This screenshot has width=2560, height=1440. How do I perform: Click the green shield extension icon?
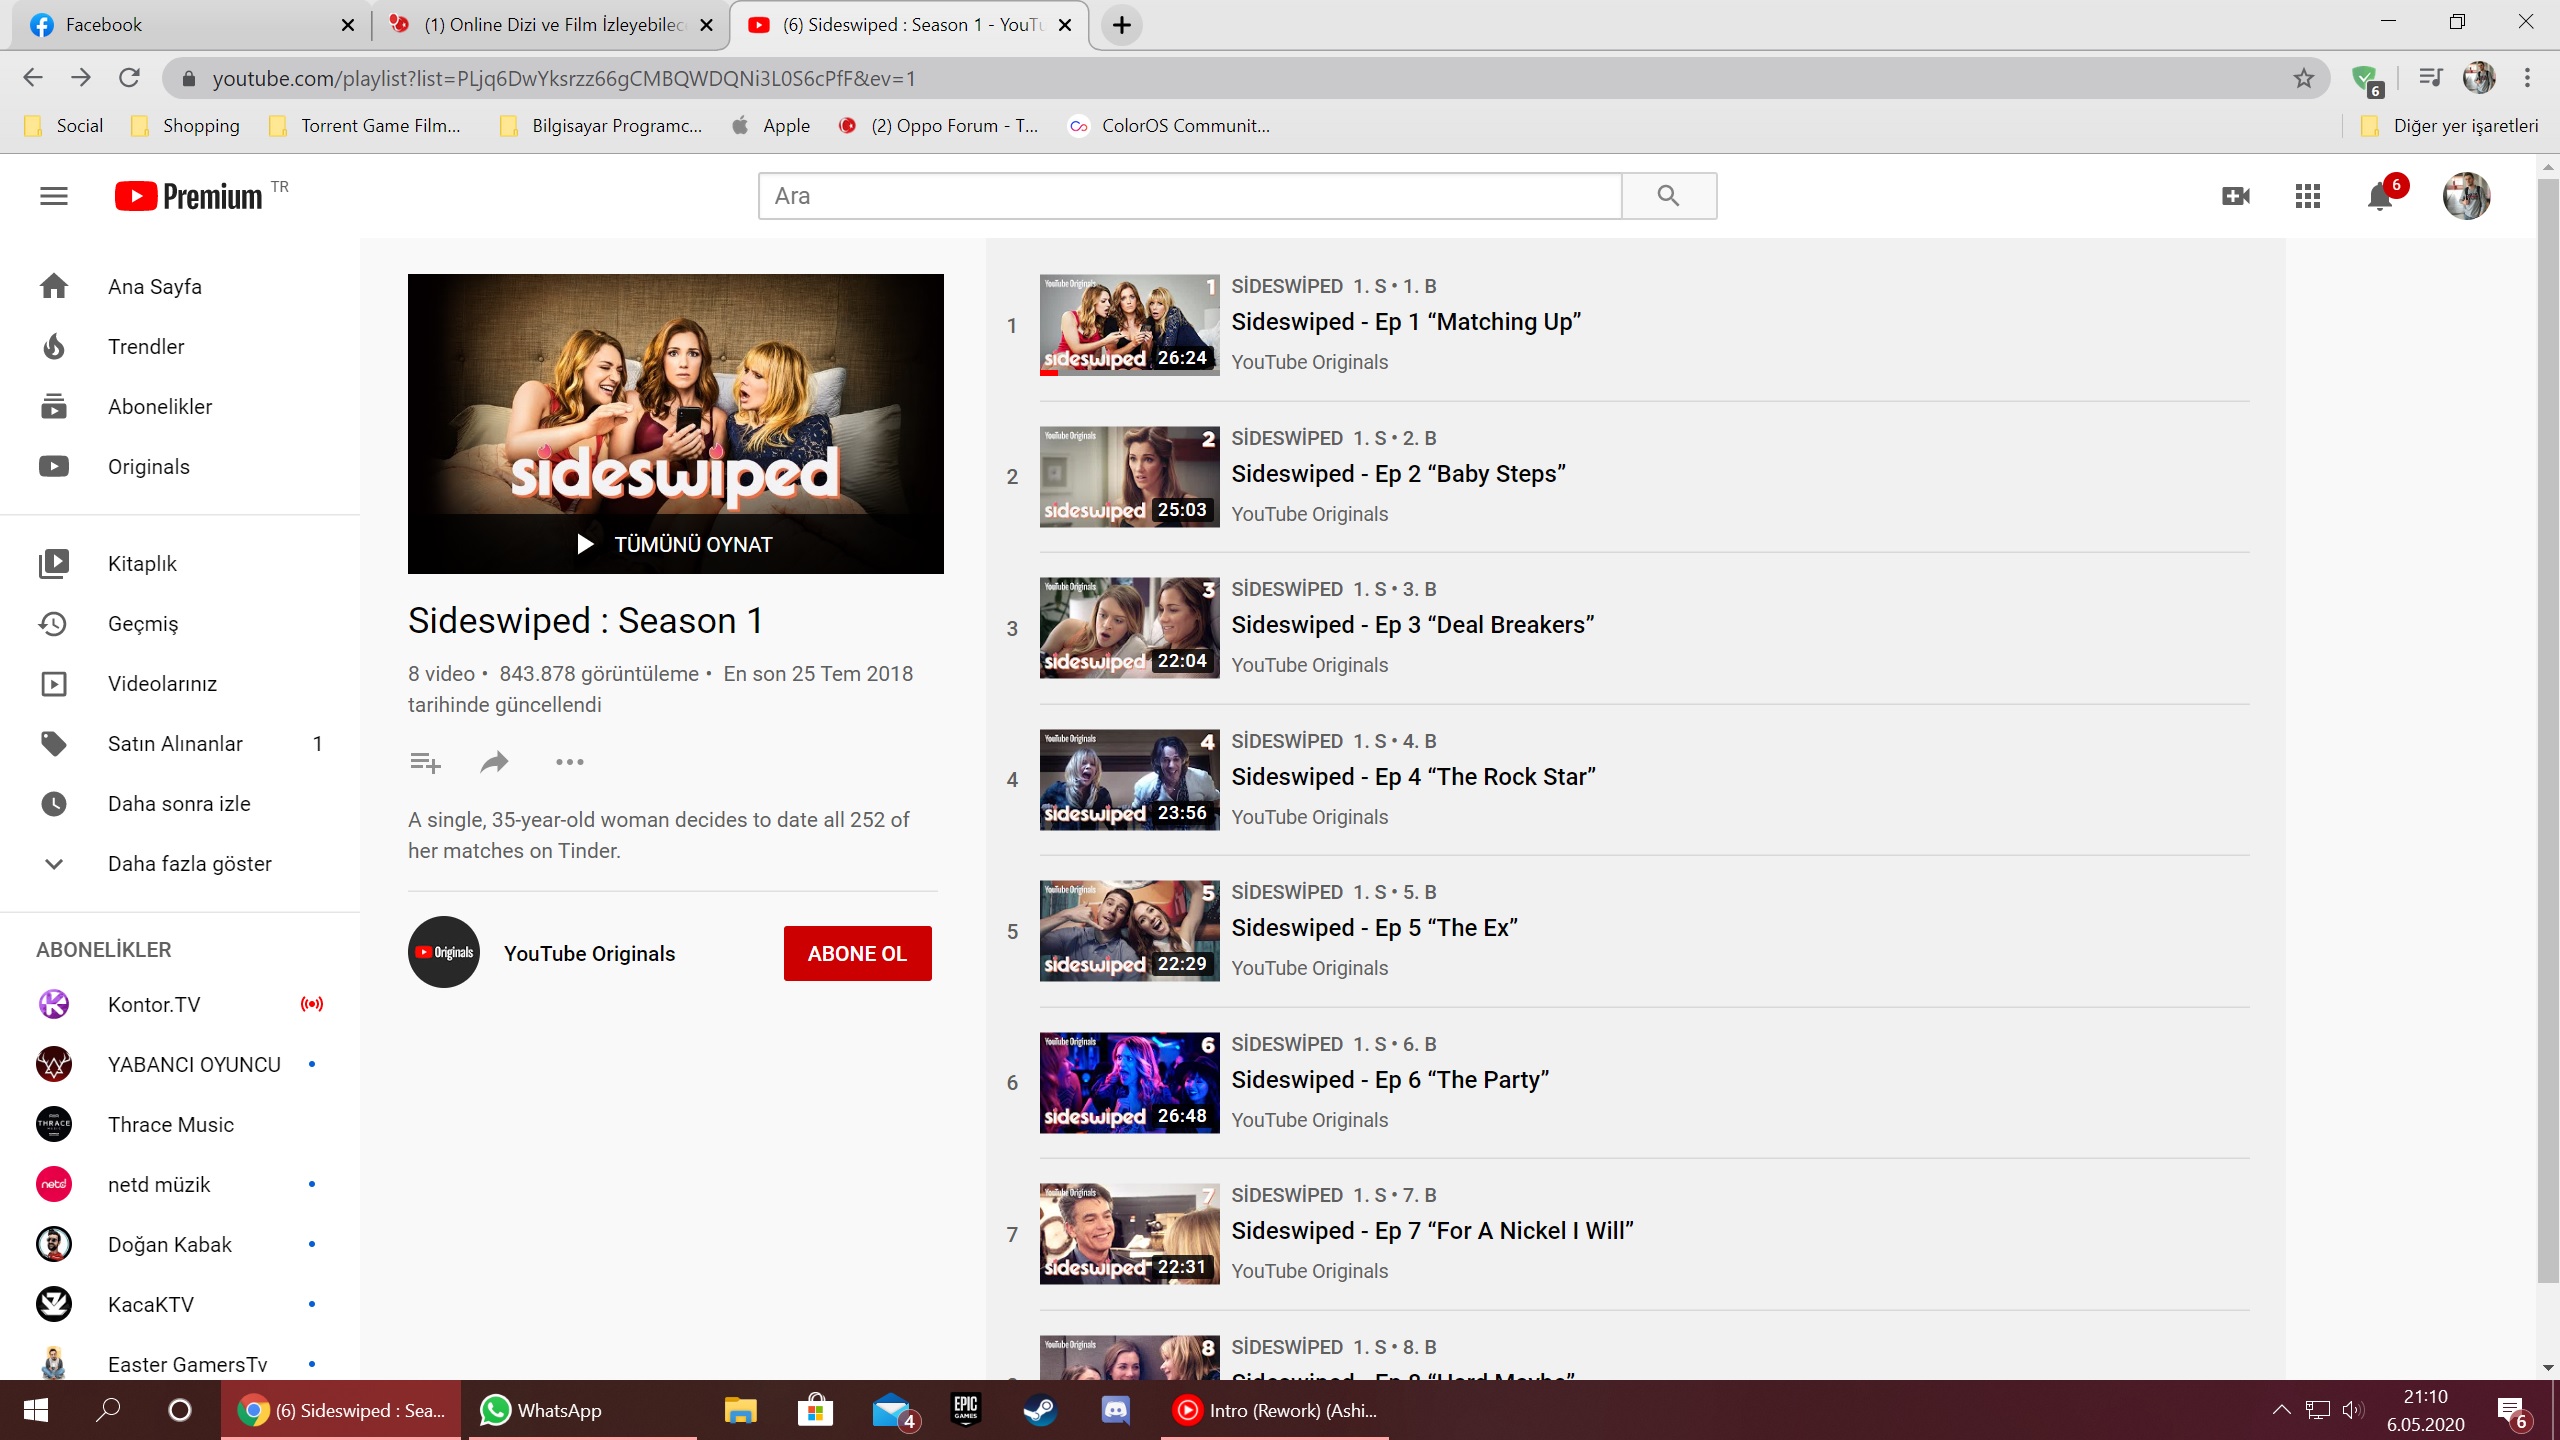[x=2366, y=79]
